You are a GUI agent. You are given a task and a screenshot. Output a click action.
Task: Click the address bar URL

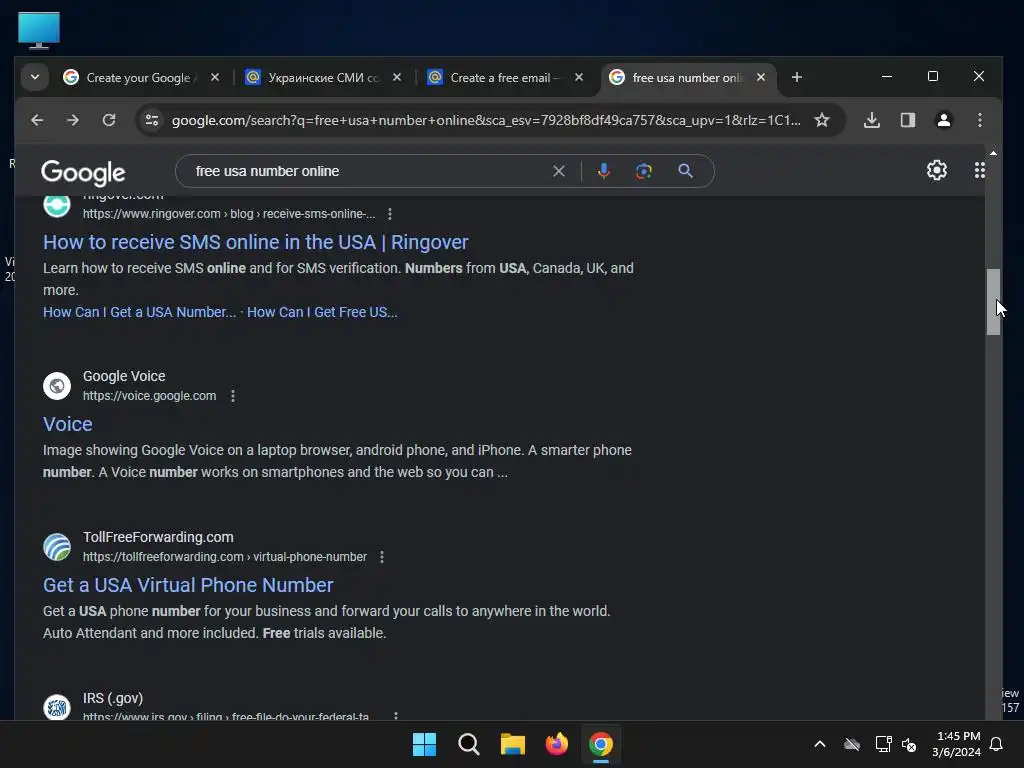(486, 120)
